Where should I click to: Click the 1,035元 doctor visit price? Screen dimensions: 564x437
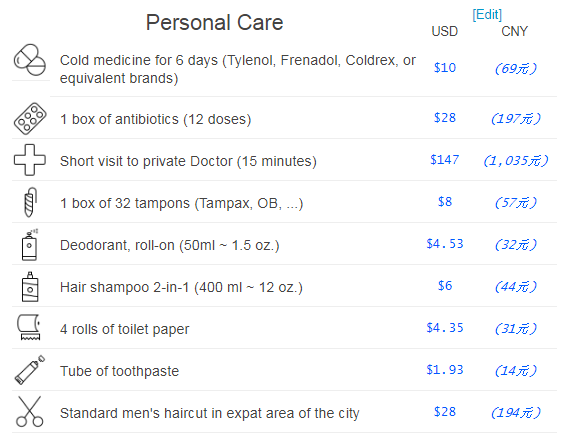[x=516, y=161]
